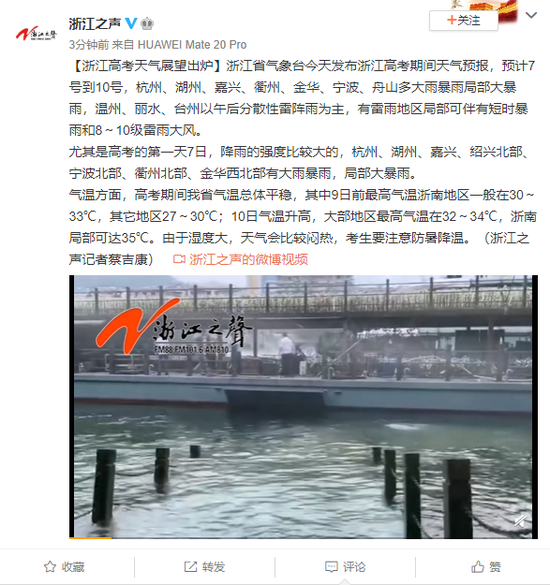This screenshot has height=585, width=550.
Task: Open the 浙江之声 username link
Action: pos(95,24)
